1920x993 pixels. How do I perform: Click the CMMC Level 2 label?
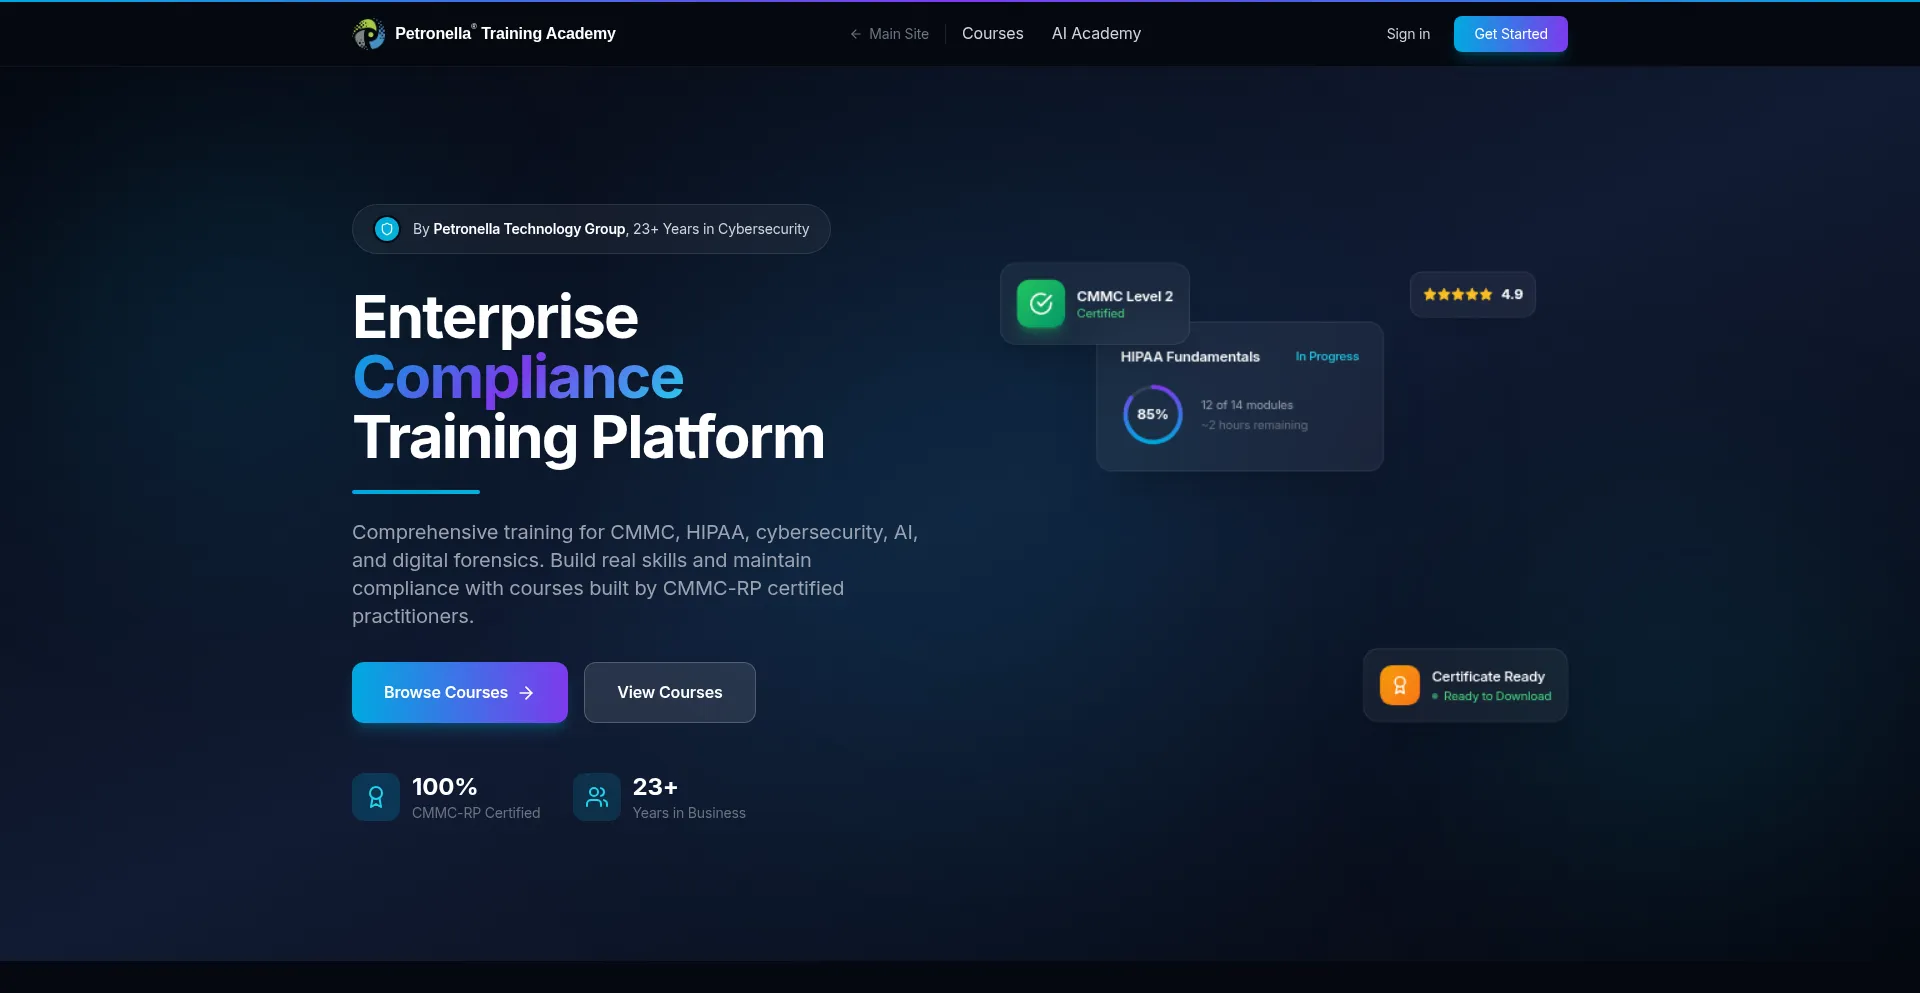point(1125,296)
